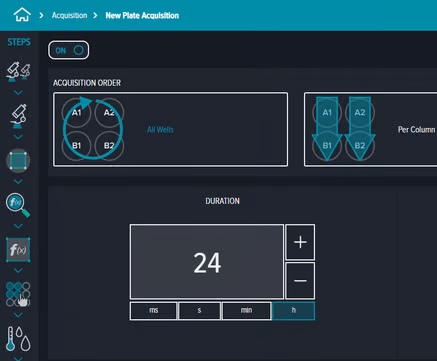Go to the Home screen icon
Image resolution: width=437 pixels, height=361 pixels.
click(x=22, y=15)
